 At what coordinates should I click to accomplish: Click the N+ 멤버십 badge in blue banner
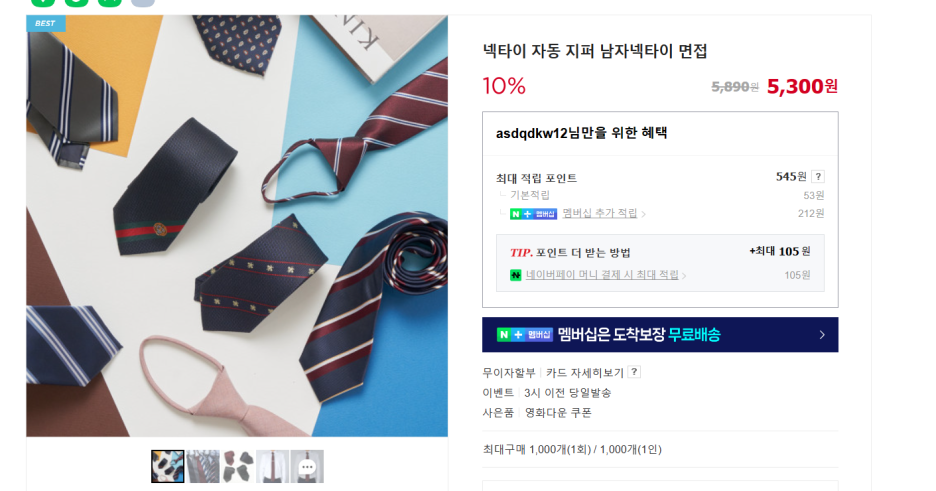tap(525, 335)
